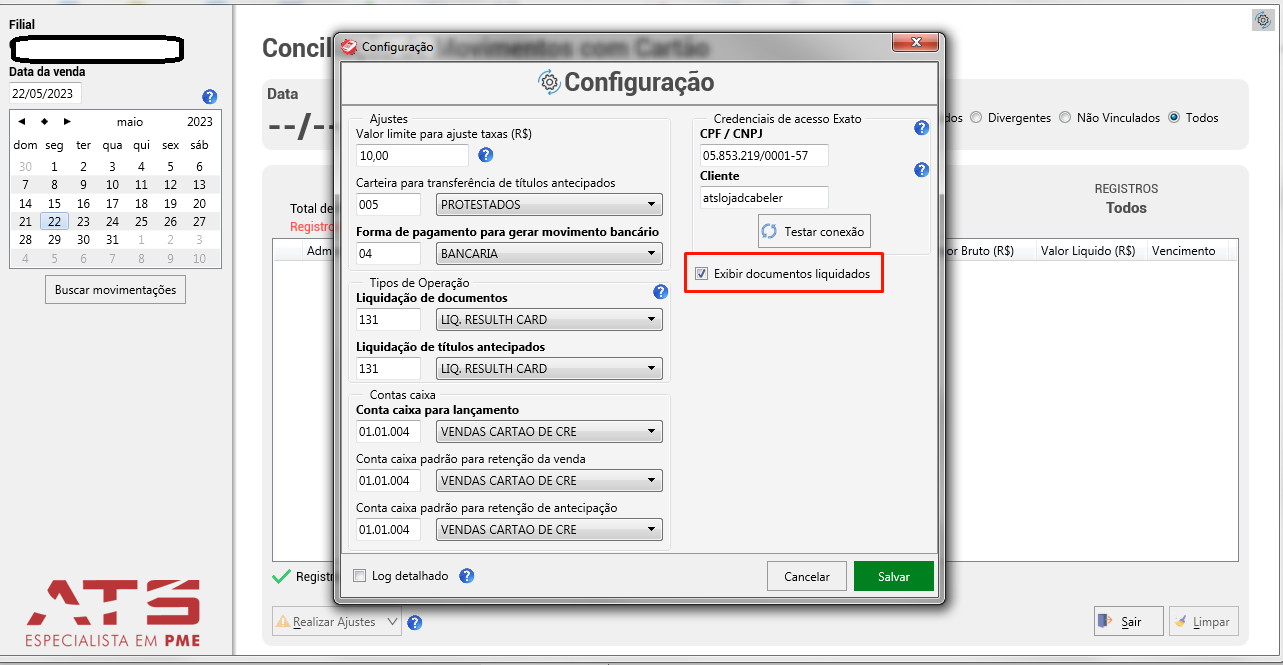Expand Conta caixa para lançamento dropdown

(x=549, y=432)
